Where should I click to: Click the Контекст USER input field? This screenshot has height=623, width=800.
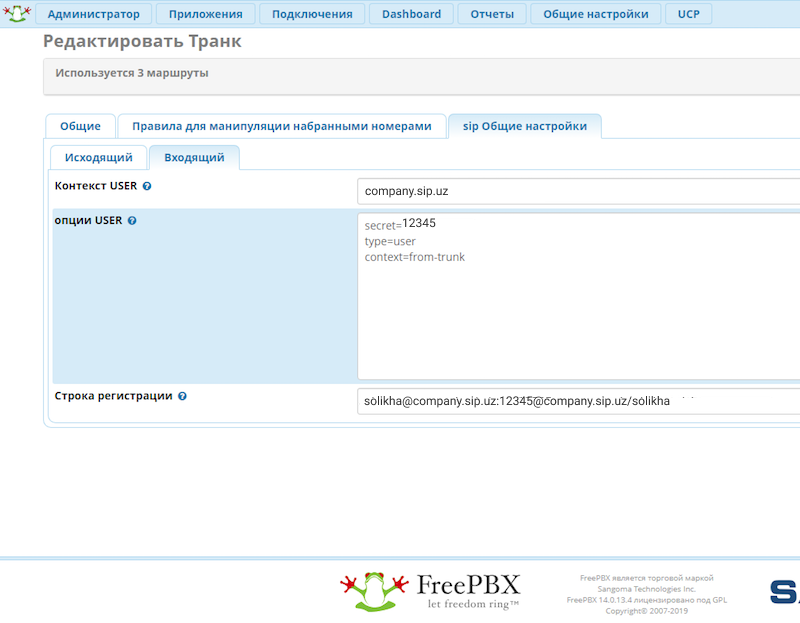click(578, 190)
